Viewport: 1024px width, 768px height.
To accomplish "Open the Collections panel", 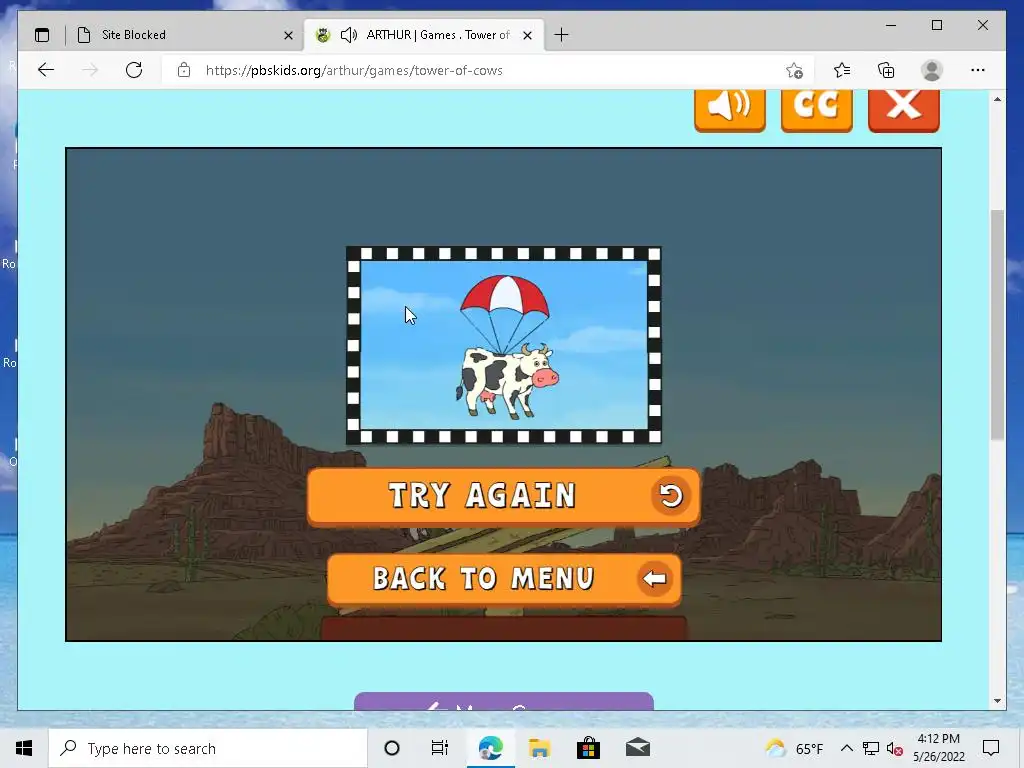I will pos(886,70).
